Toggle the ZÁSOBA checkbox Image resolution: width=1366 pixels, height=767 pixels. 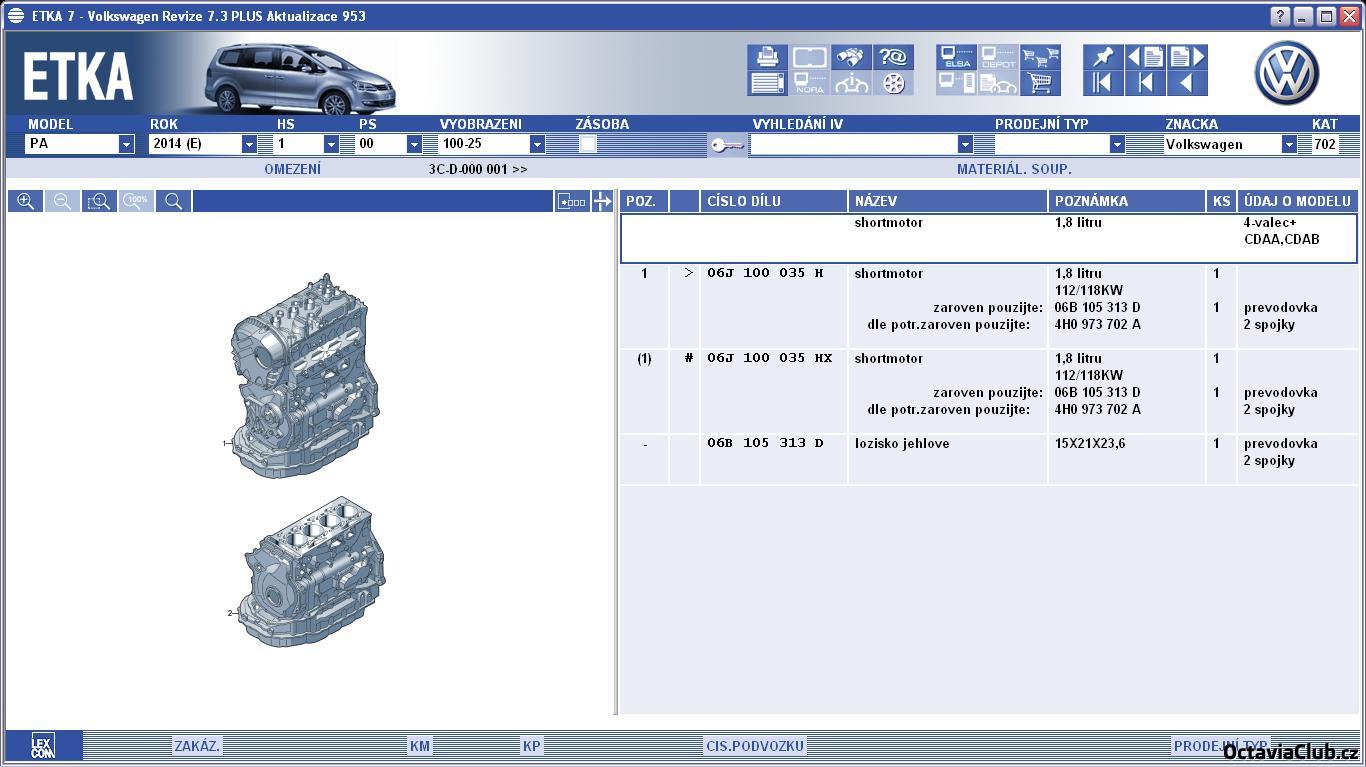(588, 144)
